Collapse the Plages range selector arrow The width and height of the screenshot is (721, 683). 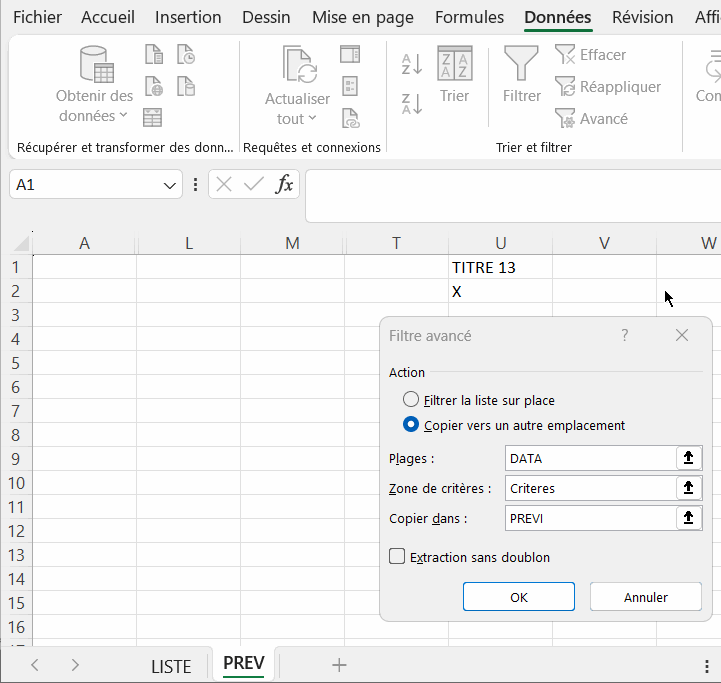click(x=688, y=458)
